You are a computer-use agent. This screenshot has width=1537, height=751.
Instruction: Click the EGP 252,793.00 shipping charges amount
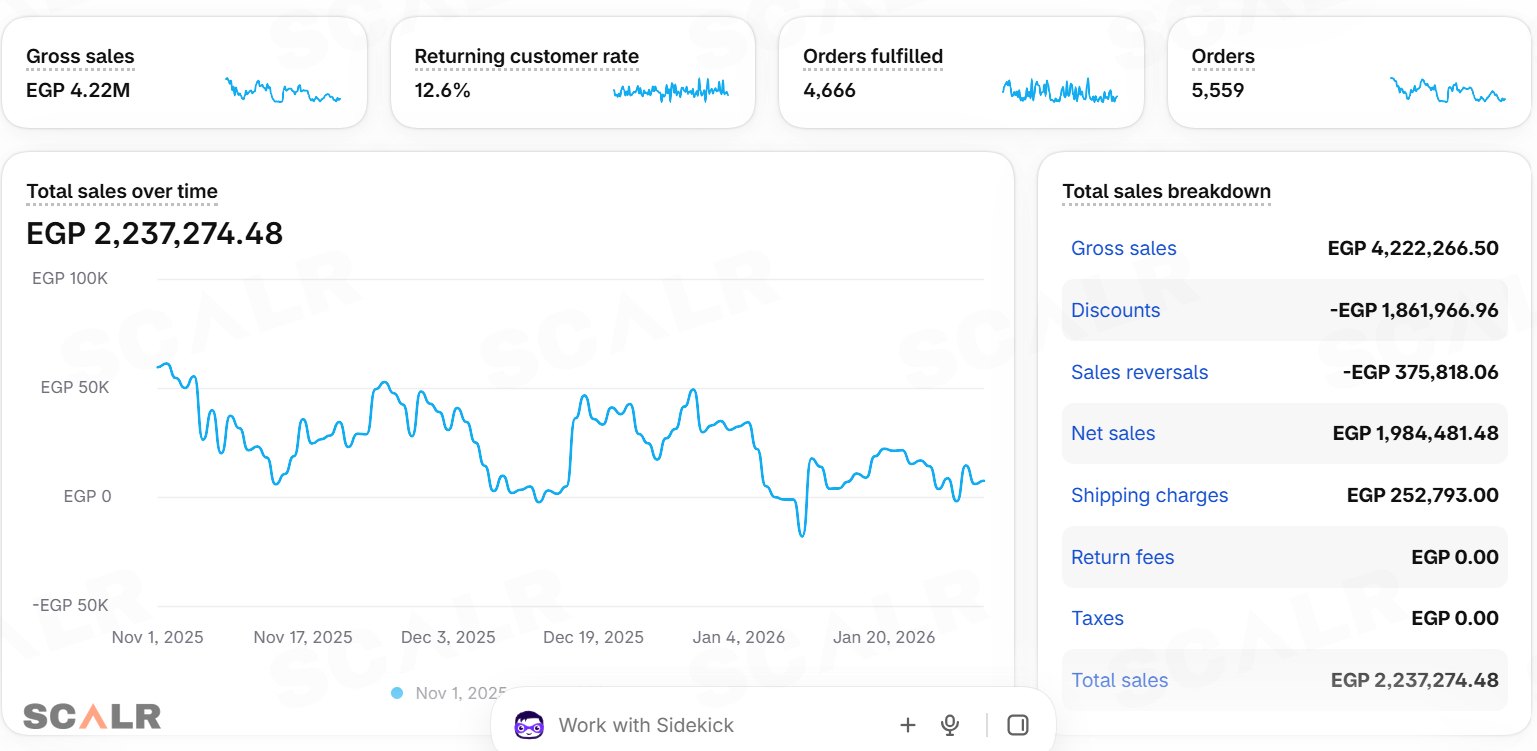point(1423,496)
